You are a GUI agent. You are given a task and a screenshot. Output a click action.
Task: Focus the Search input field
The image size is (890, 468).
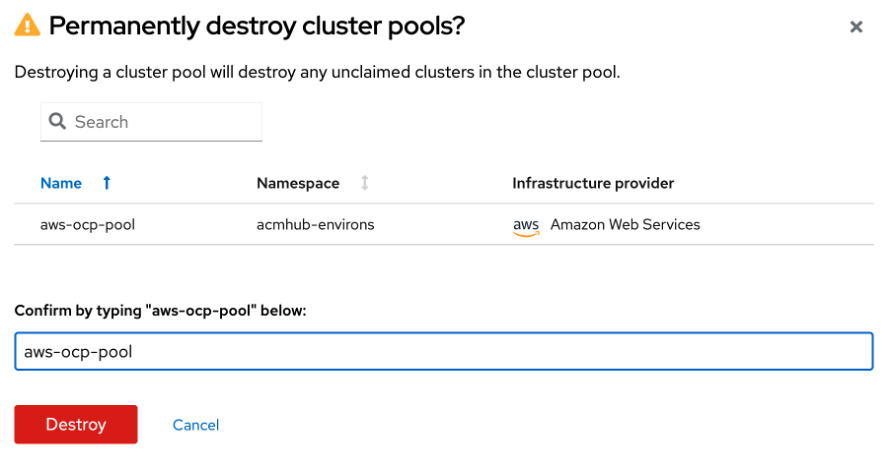pos(151,121)
